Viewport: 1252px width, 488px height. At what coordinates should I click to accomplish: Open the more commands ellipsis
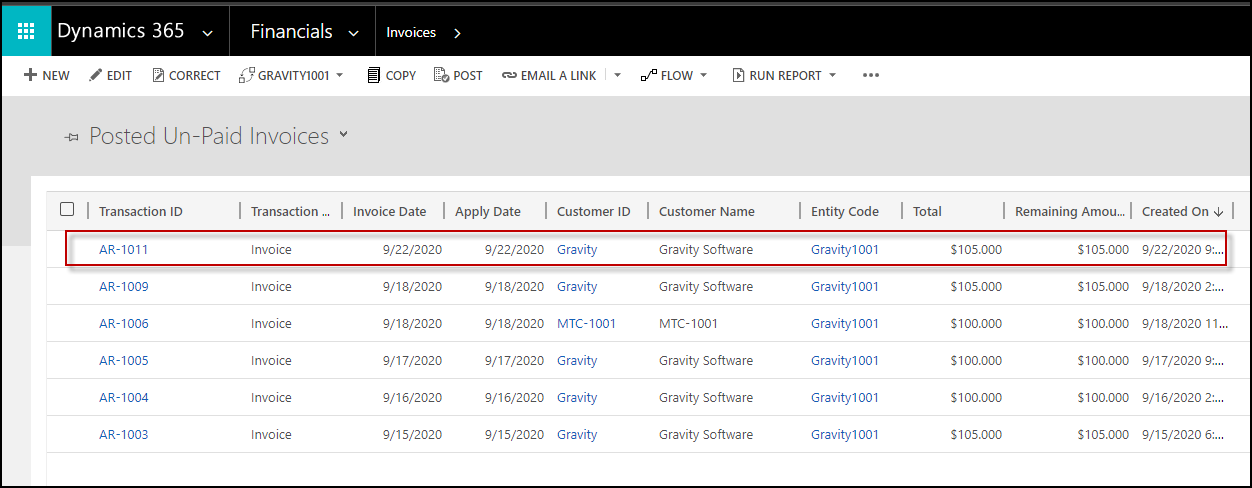coord(871,75)
